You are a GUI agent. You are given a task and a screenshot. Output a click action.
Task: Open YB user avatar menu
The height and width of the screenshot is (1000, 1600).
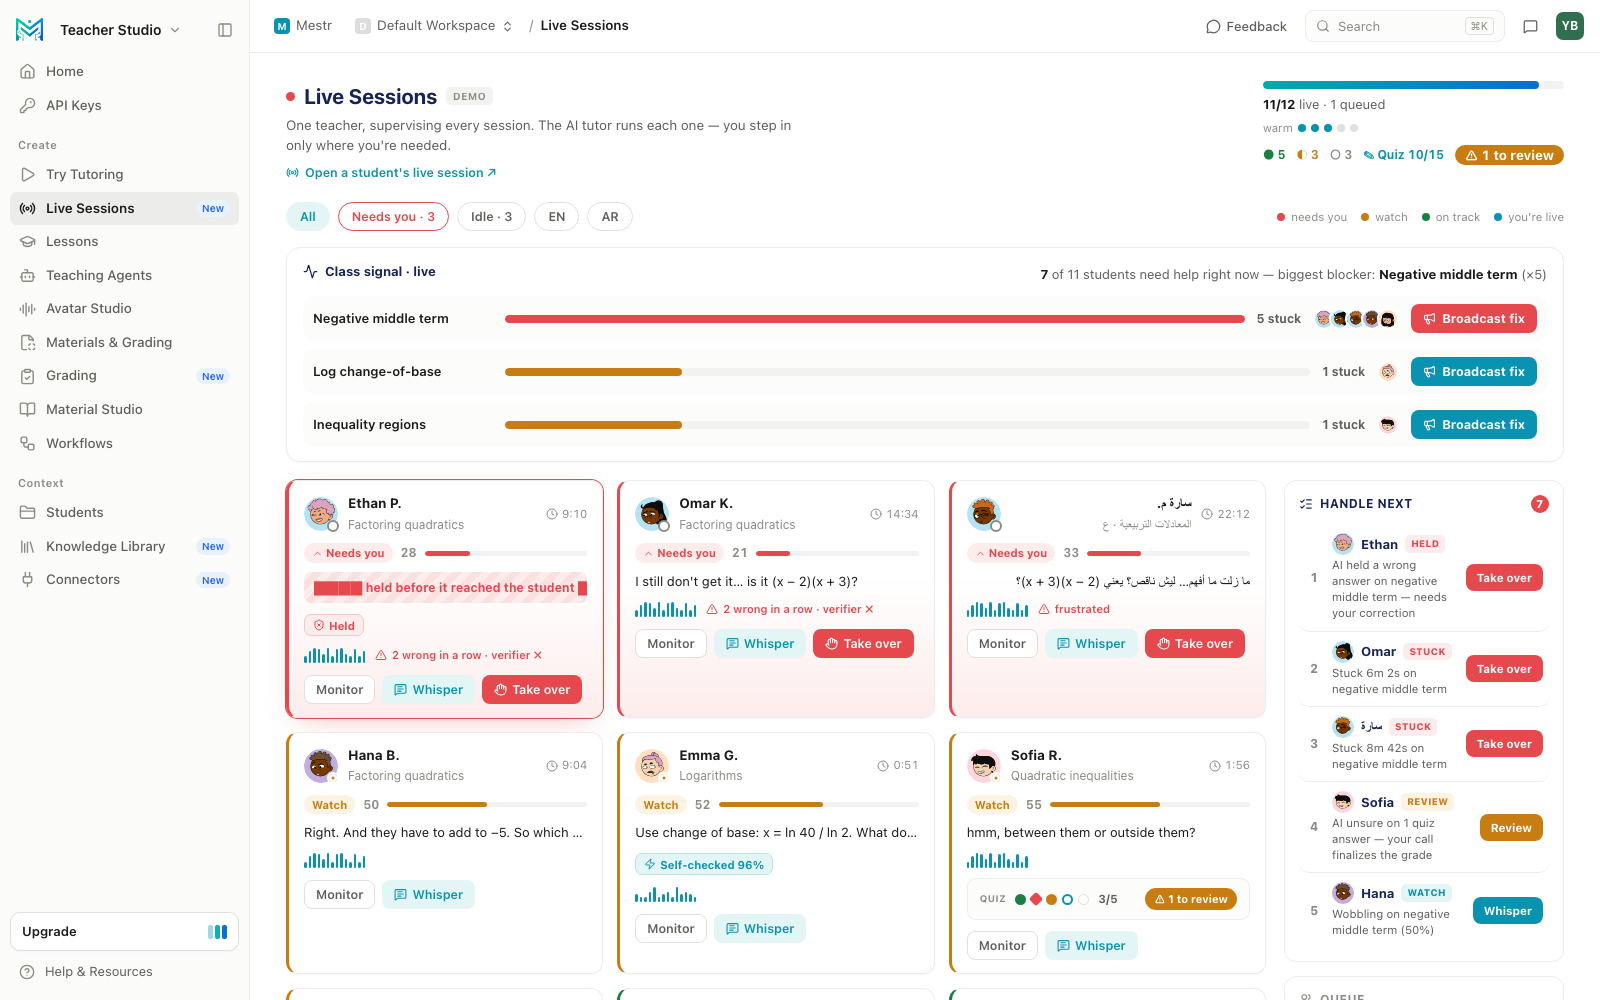coord(1570,26)
